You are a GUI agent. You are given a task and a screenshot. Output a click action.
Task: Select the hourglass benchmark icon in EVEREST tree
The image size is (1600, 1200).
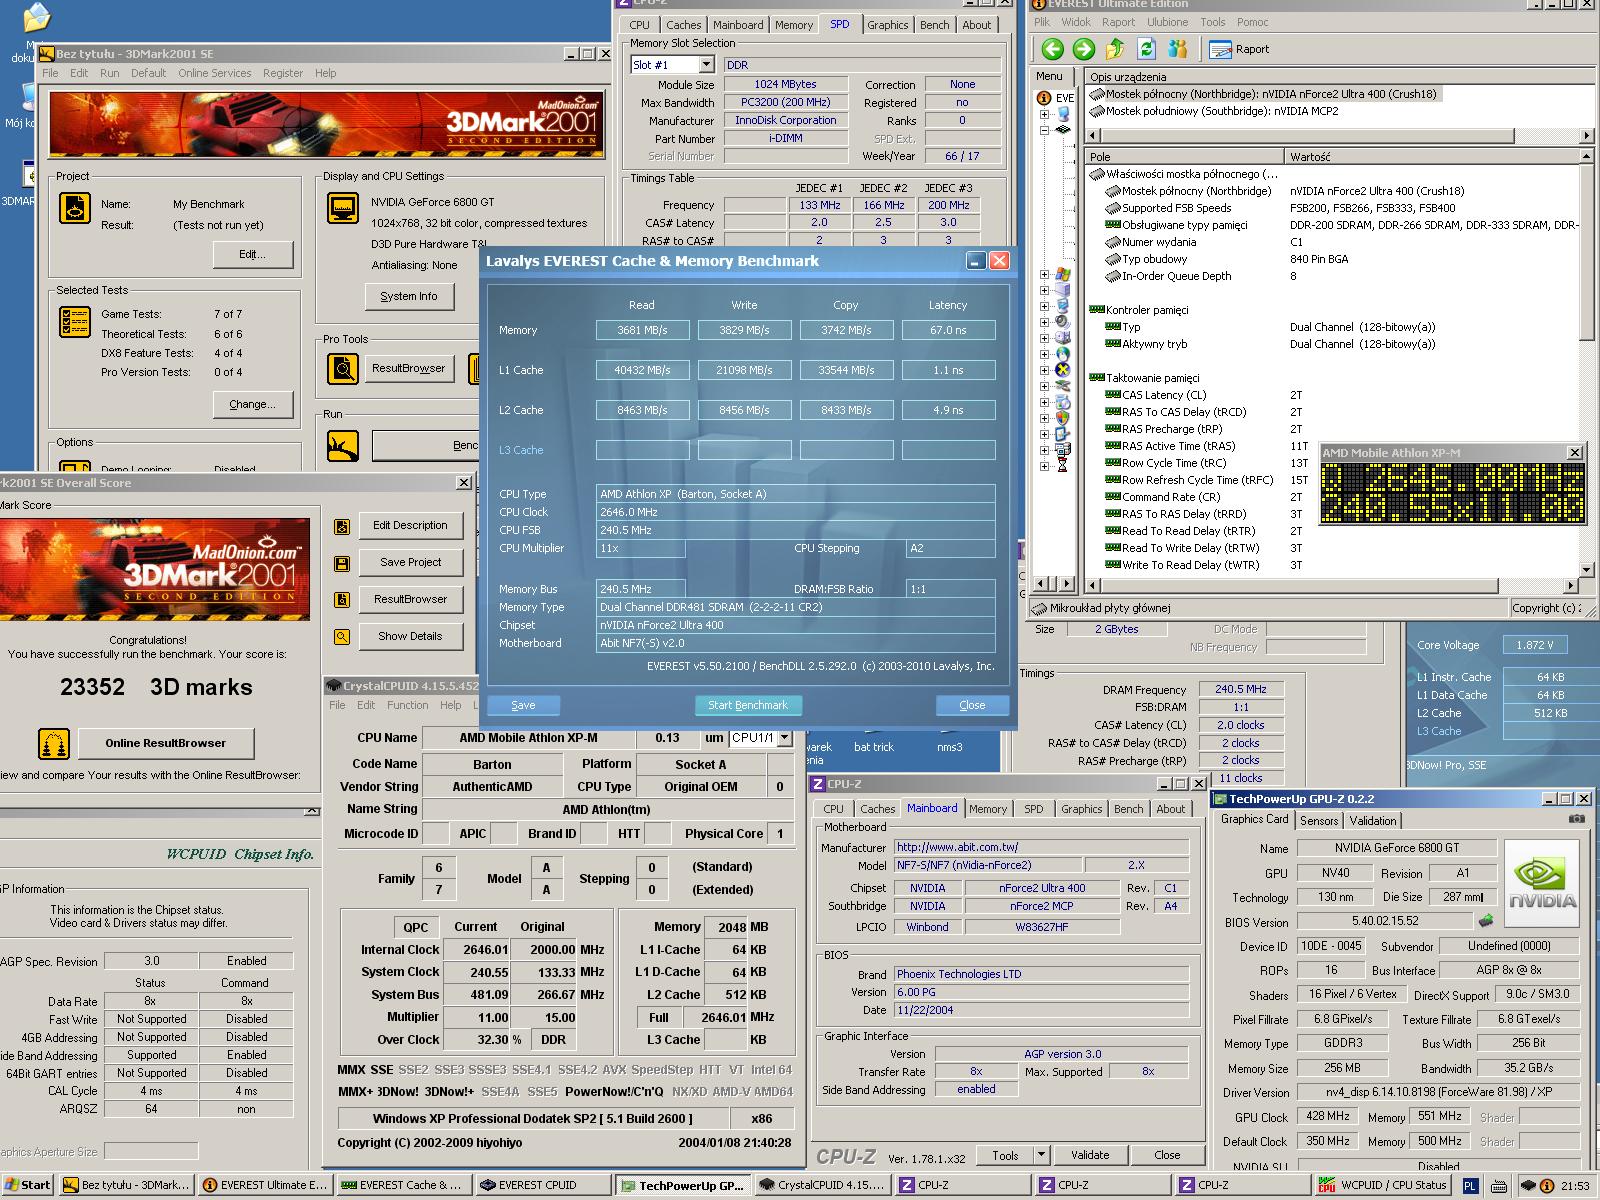[1062, 466]
